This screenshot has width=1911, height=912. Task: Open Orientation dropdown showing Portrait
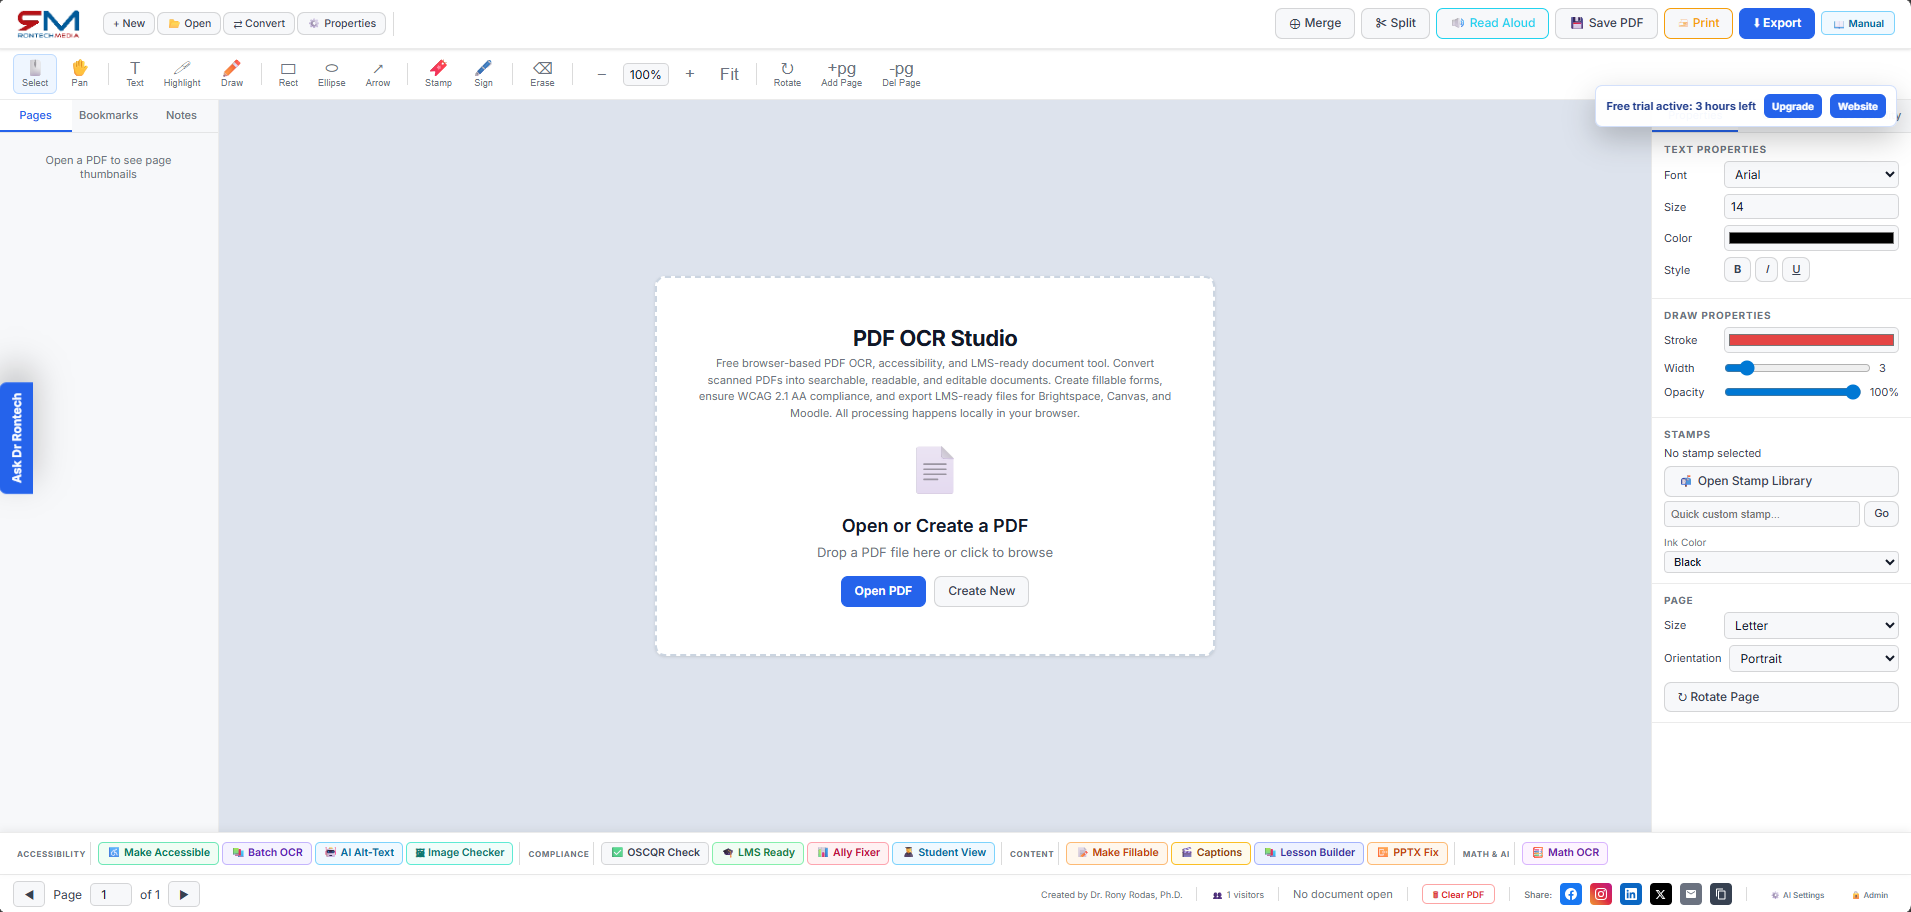pyautogui.click(x=1814, y=658)
